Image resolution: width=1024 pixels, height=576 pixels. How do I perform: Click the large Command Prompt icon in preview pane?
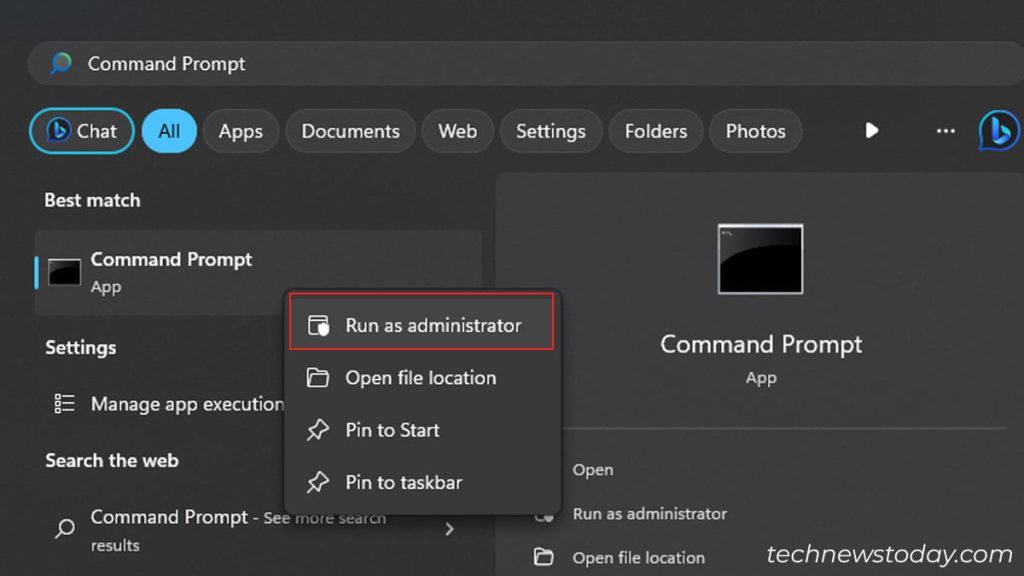[x=760, y=259]
